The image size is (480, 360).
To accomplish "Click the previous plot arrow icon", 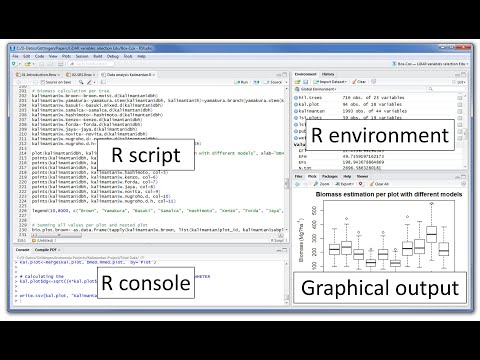I will (297, 184).
